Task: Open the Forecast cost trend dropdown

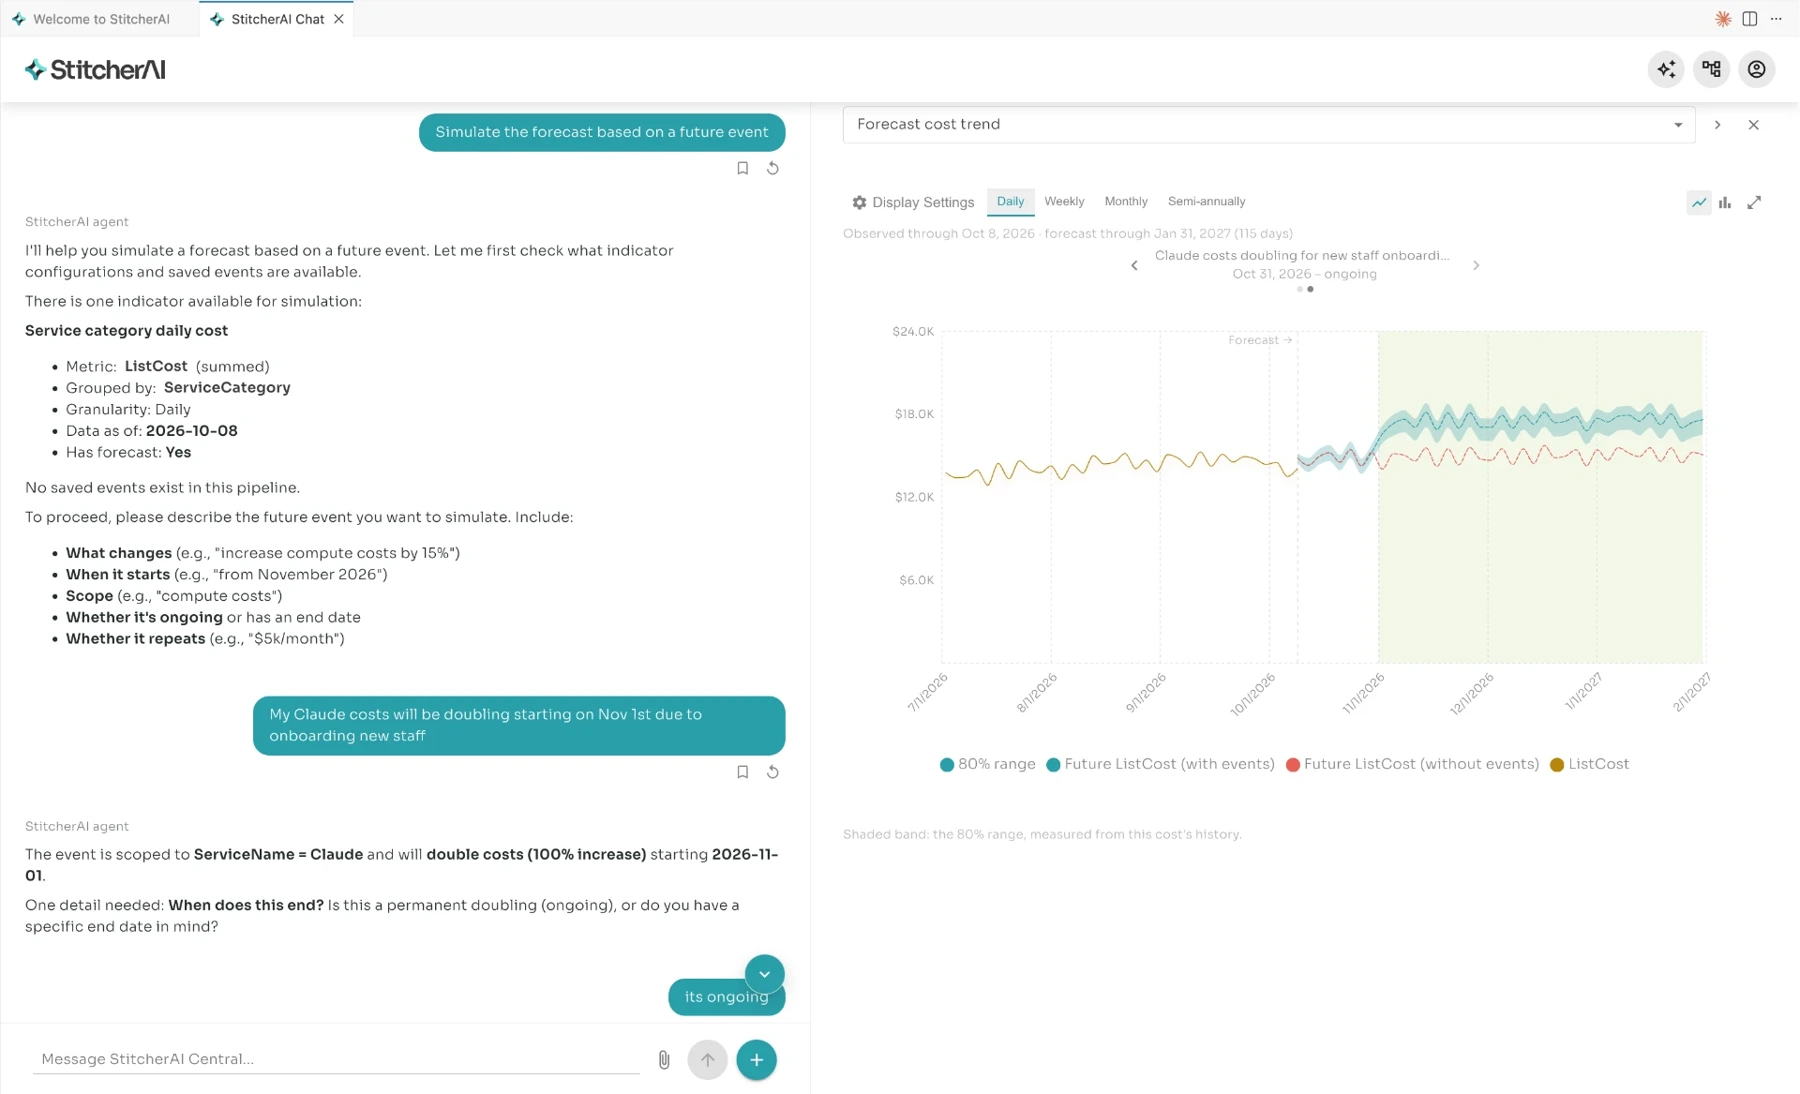Action: [x=1269, y=125]
